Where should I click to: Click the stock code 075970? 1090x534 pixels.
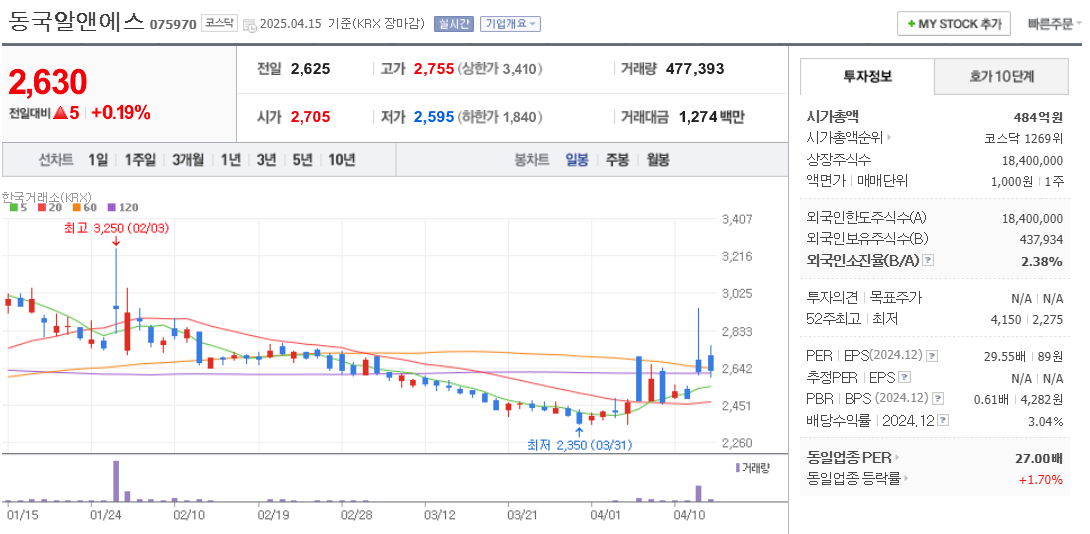click(173, 25)
